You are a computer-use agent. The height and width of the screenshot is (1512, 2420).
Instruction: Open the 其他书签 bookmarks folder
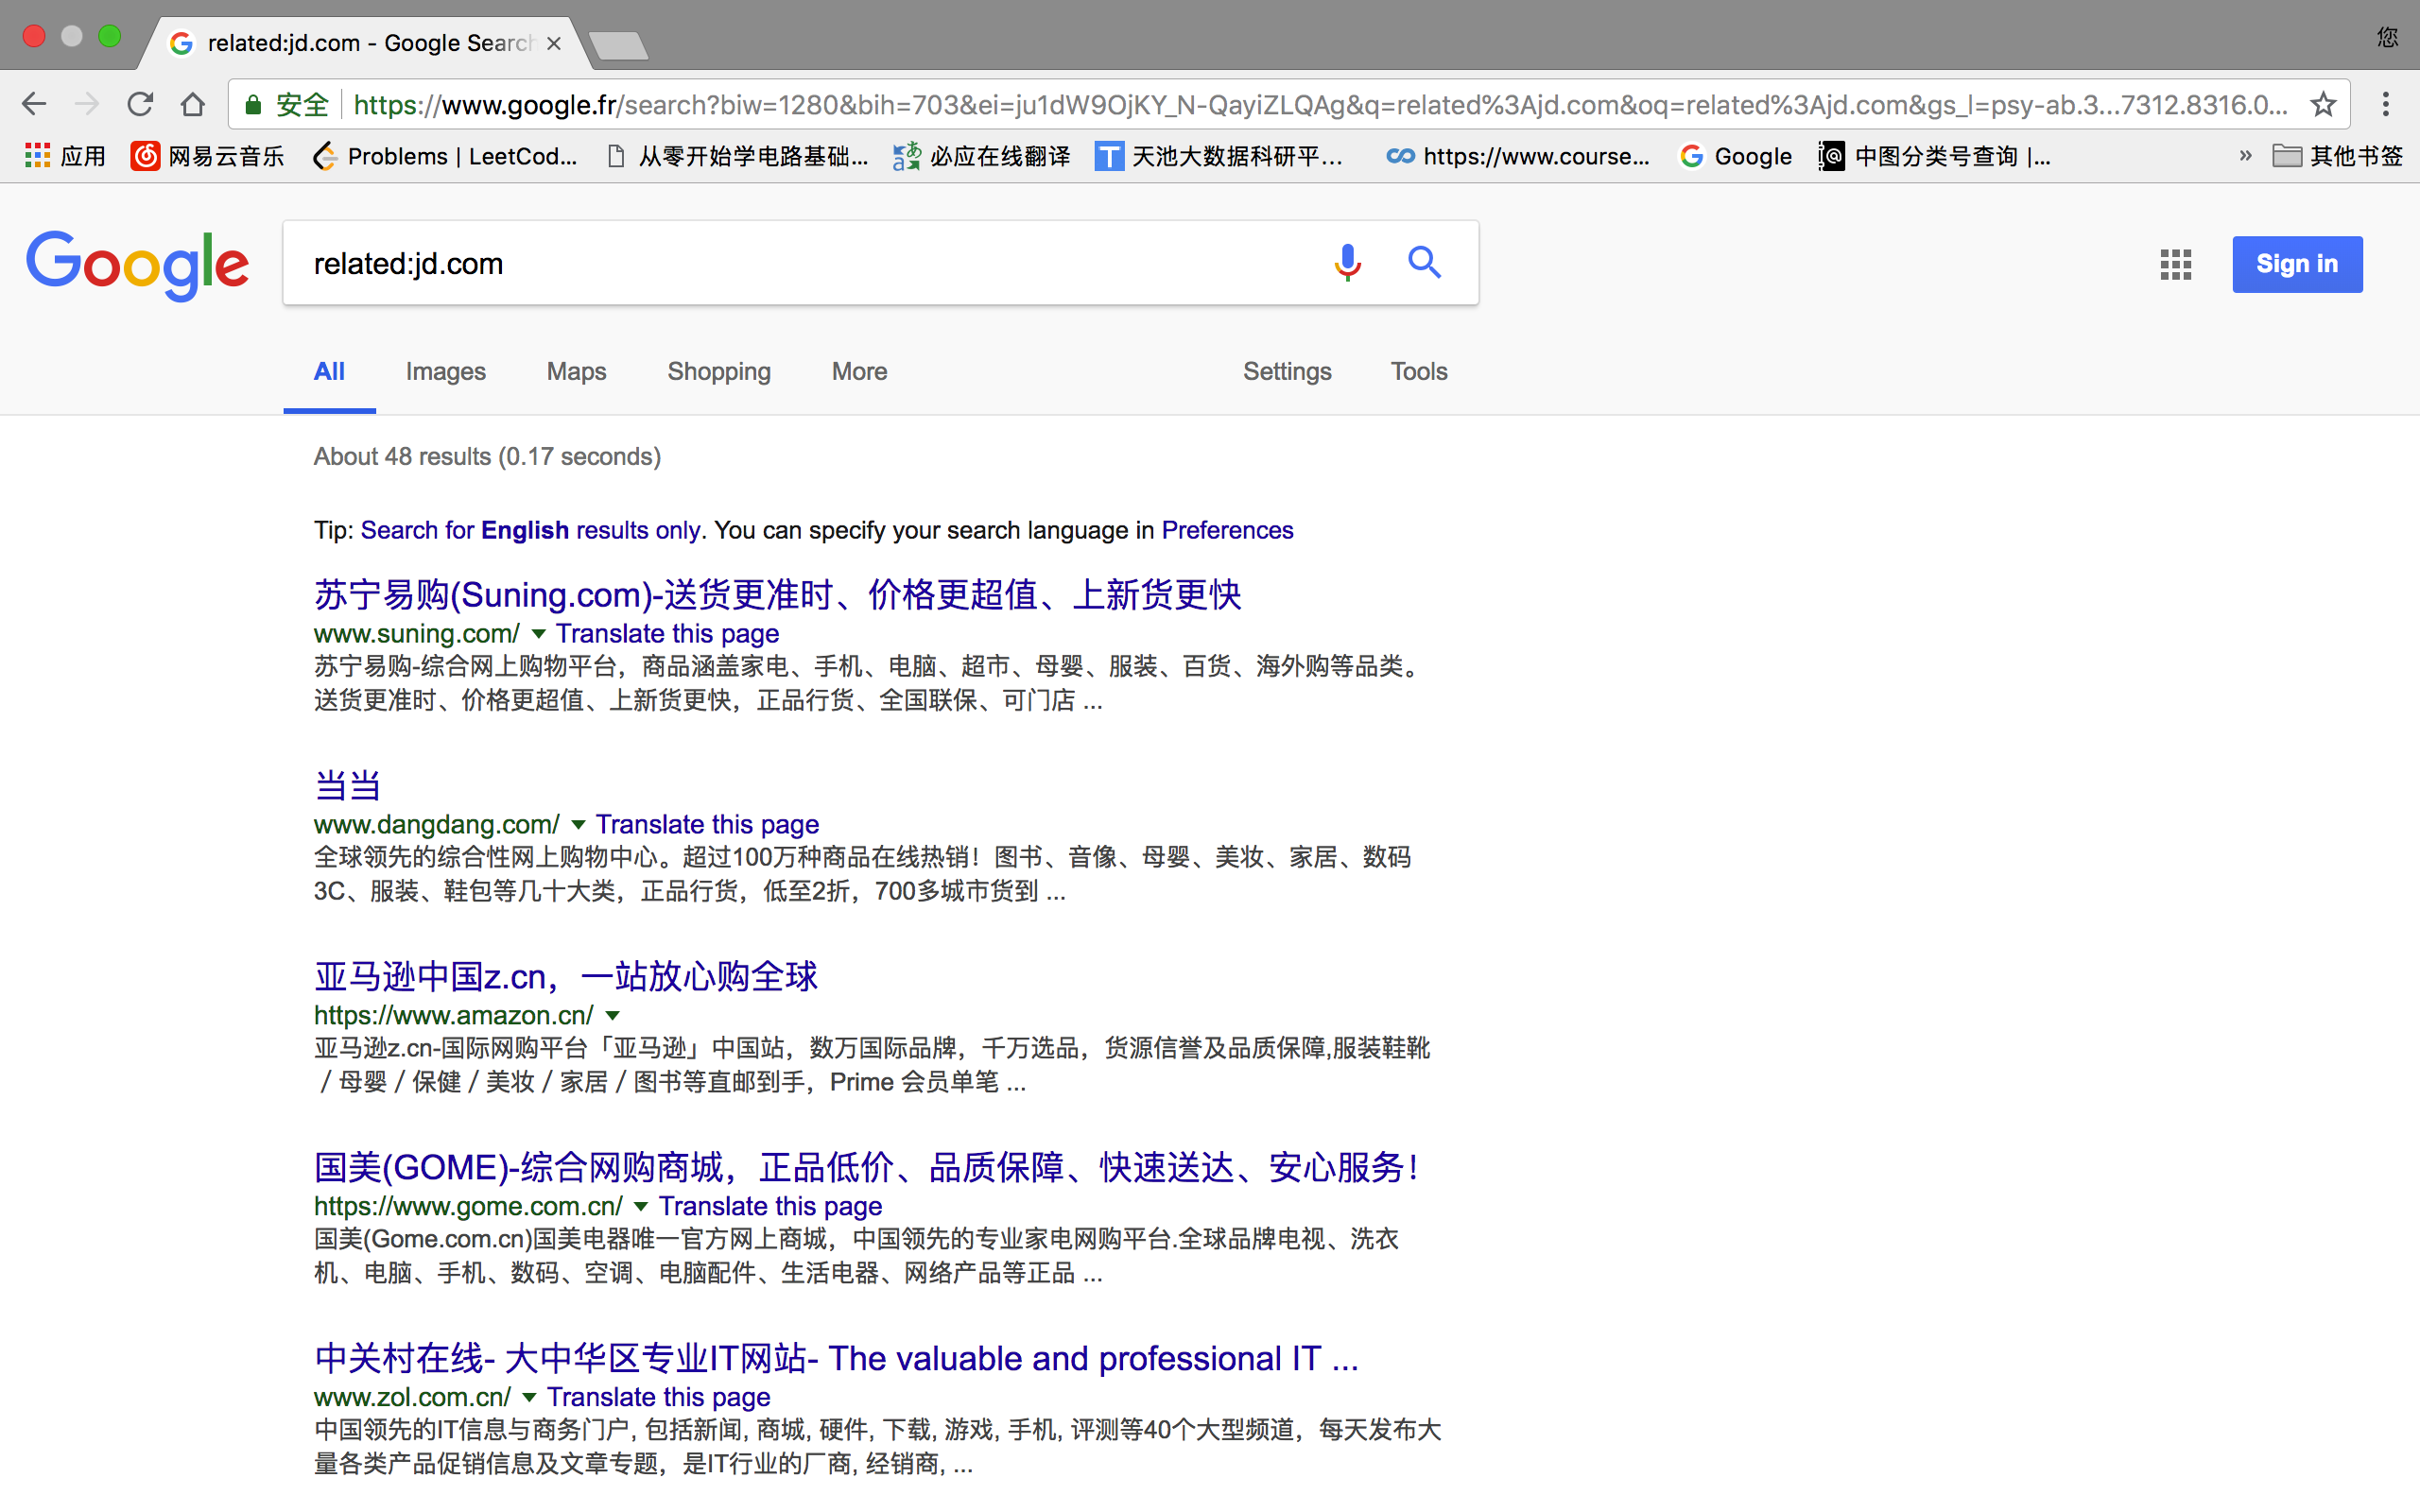(x=2337, y=156)
